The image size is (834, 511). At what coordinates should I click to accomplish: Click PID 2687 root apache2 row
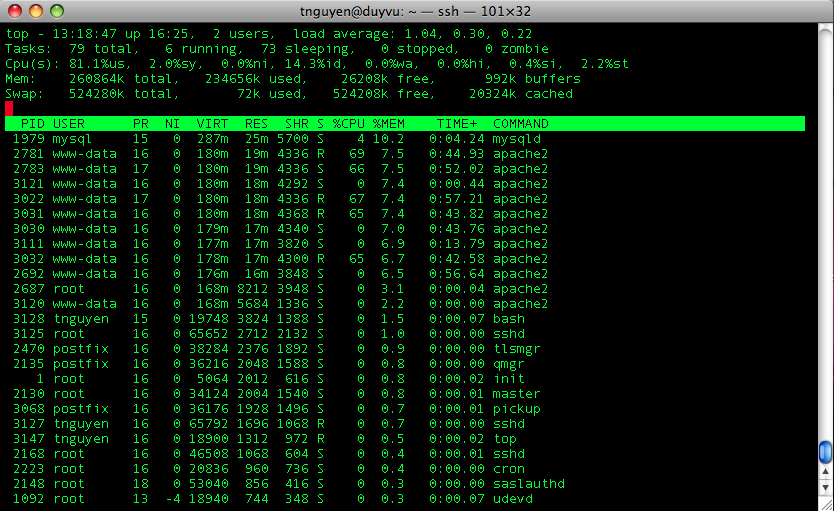click(280, 289)
